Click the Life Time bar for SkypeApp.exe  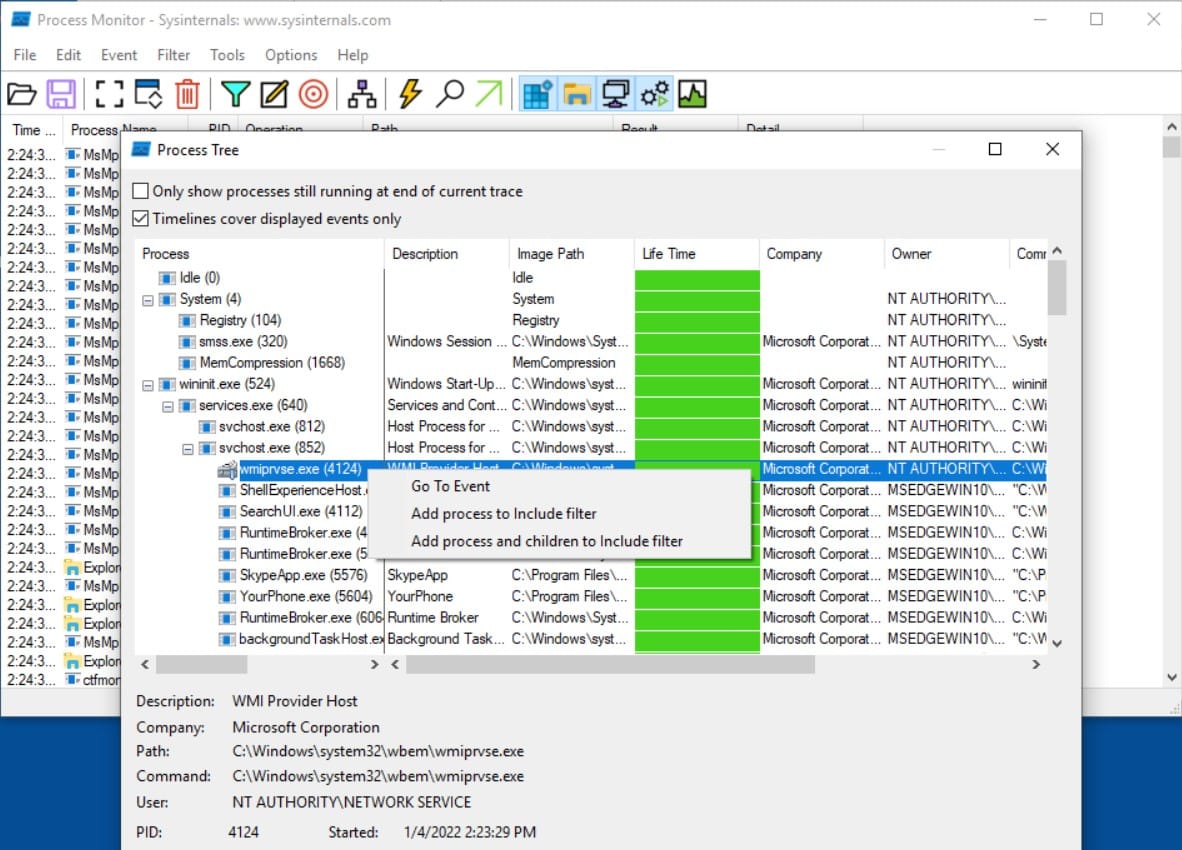[697, 576]
